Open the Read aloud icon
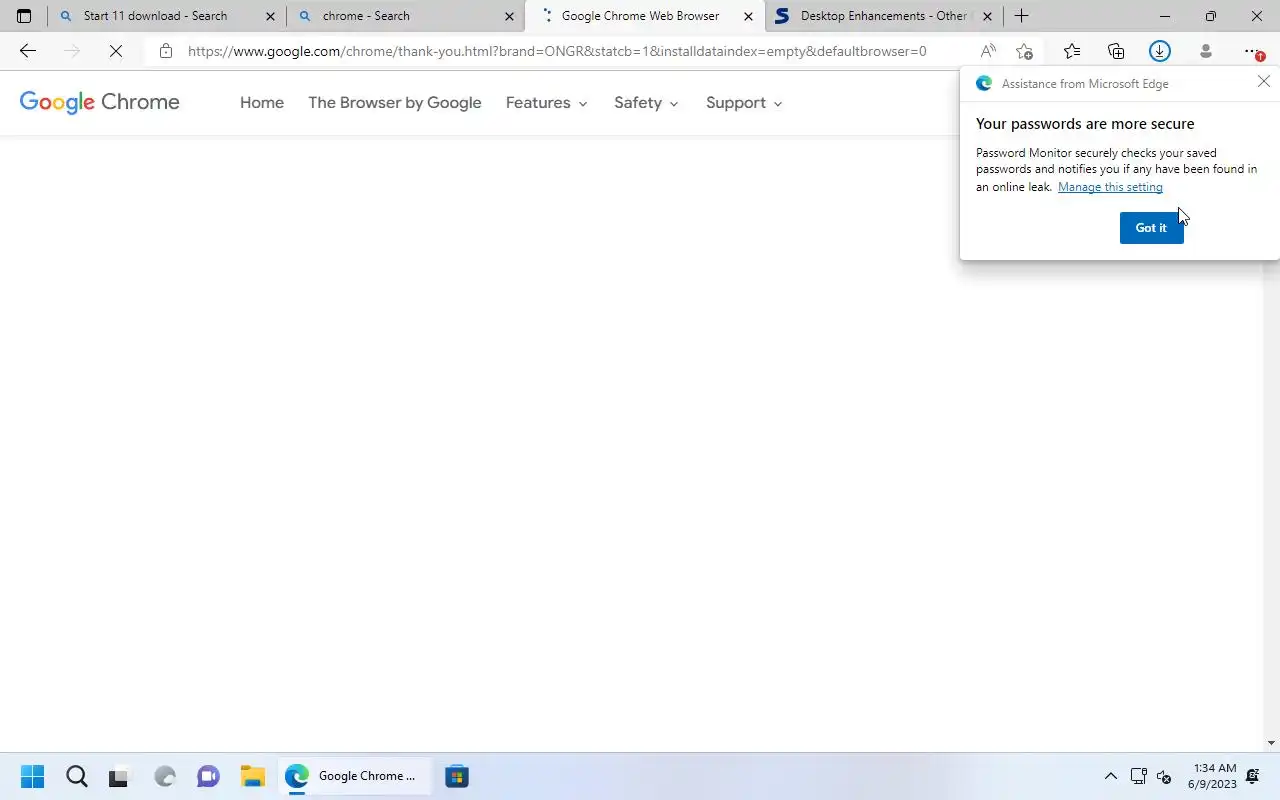This screenshot has width=1280, height=800. [988, 51]
